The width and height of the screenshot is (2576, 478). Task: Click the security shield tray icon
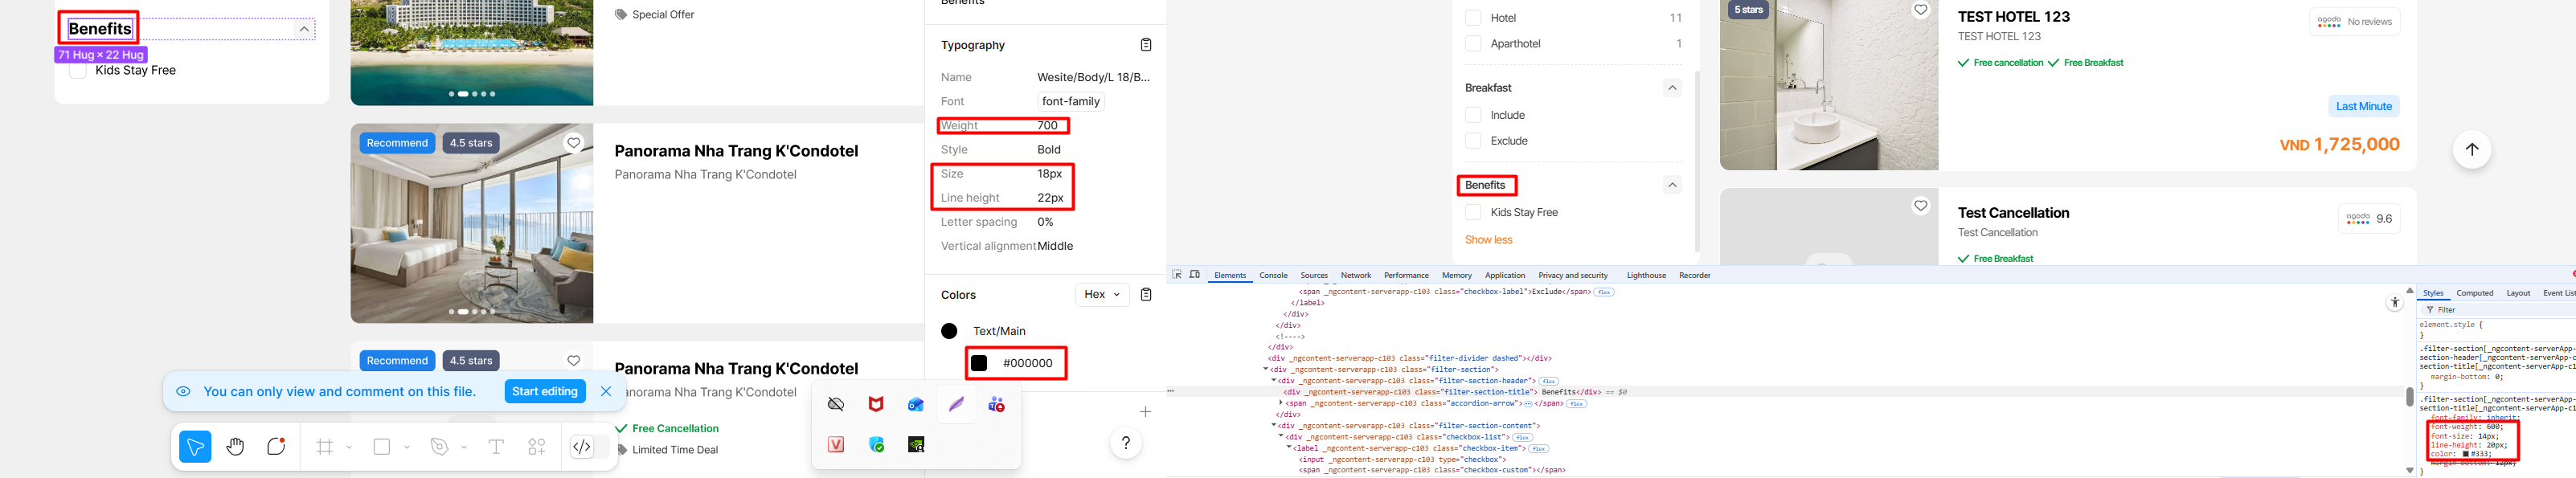point(876,444)
